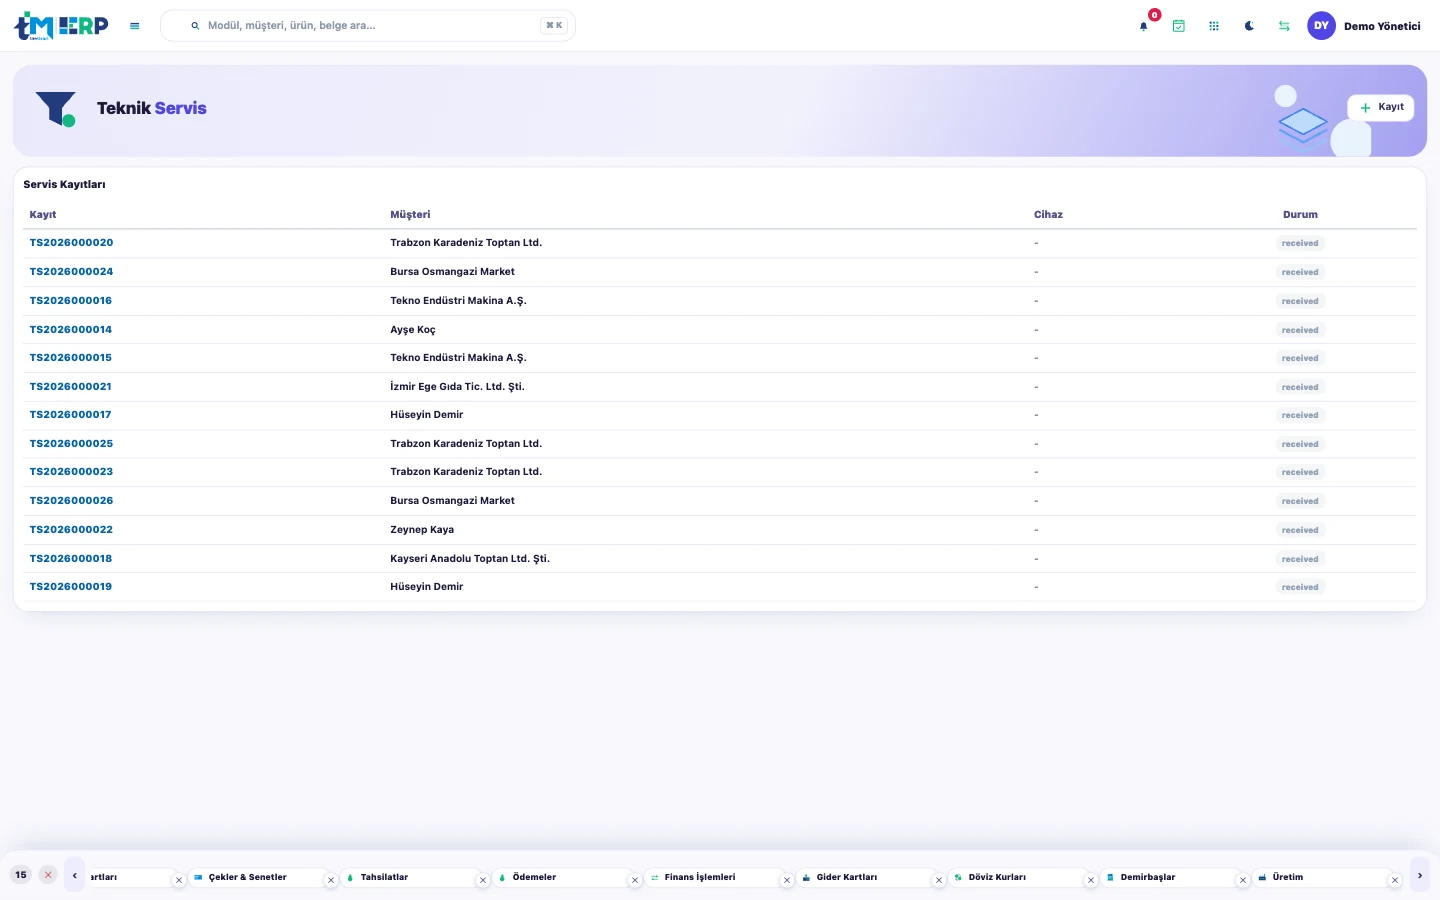
Task: Close the Ödemeler tab
Action: (x=635, y=880)
